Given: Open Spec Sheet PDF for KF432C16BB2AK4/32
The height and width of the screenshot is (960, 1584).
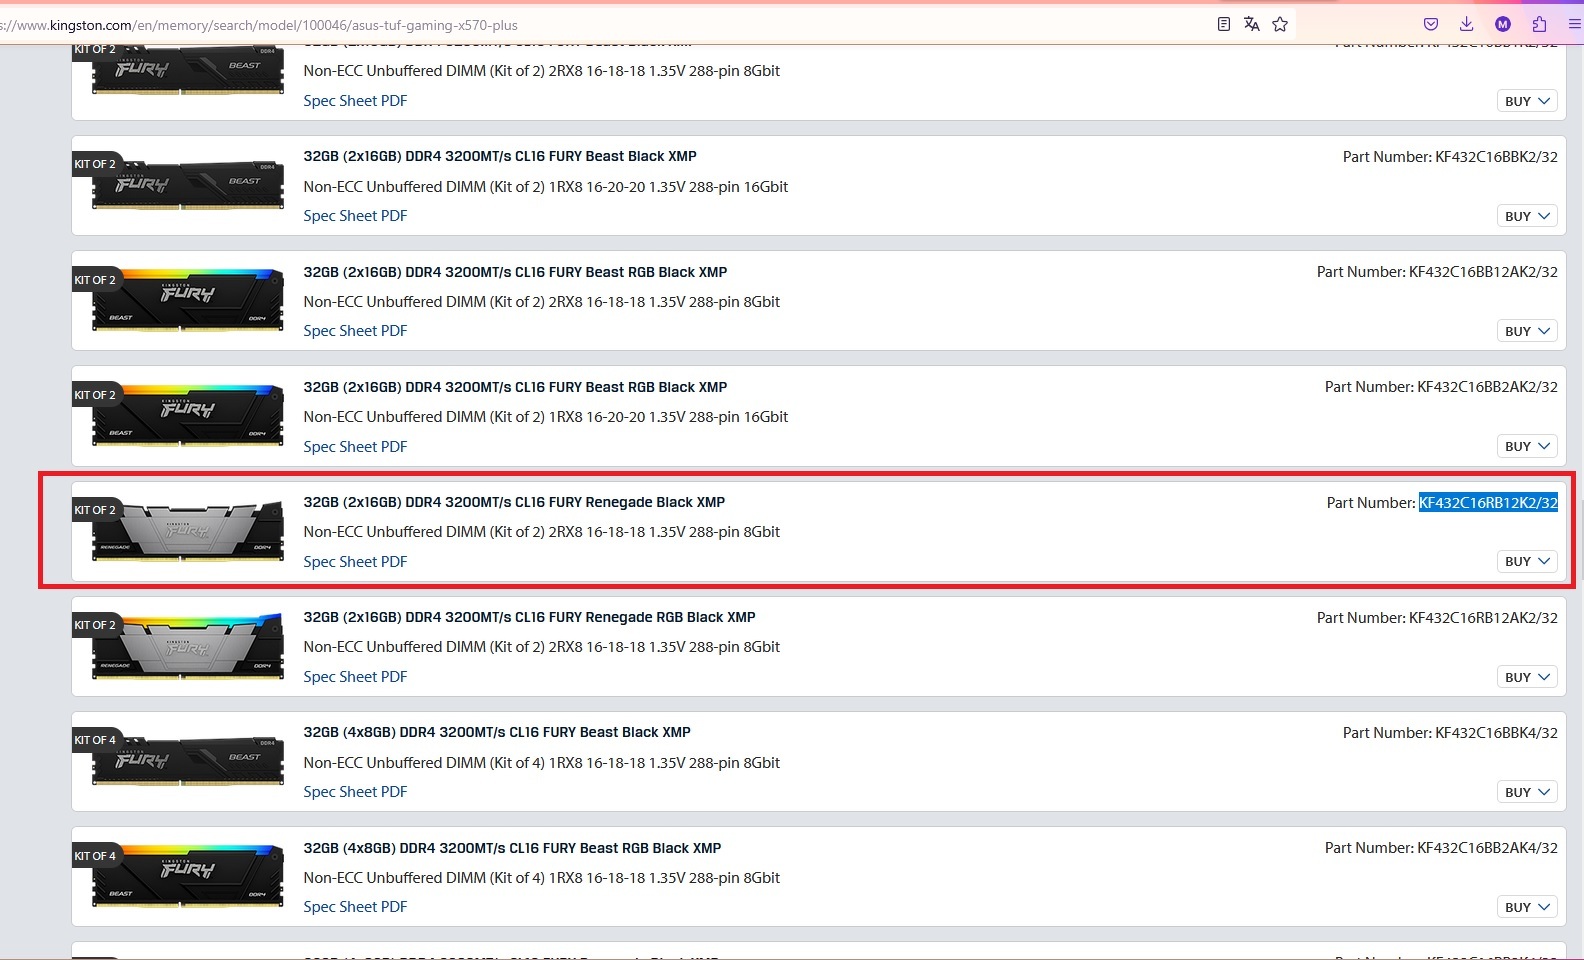Looking at the screenshot, I should (355, 907).
